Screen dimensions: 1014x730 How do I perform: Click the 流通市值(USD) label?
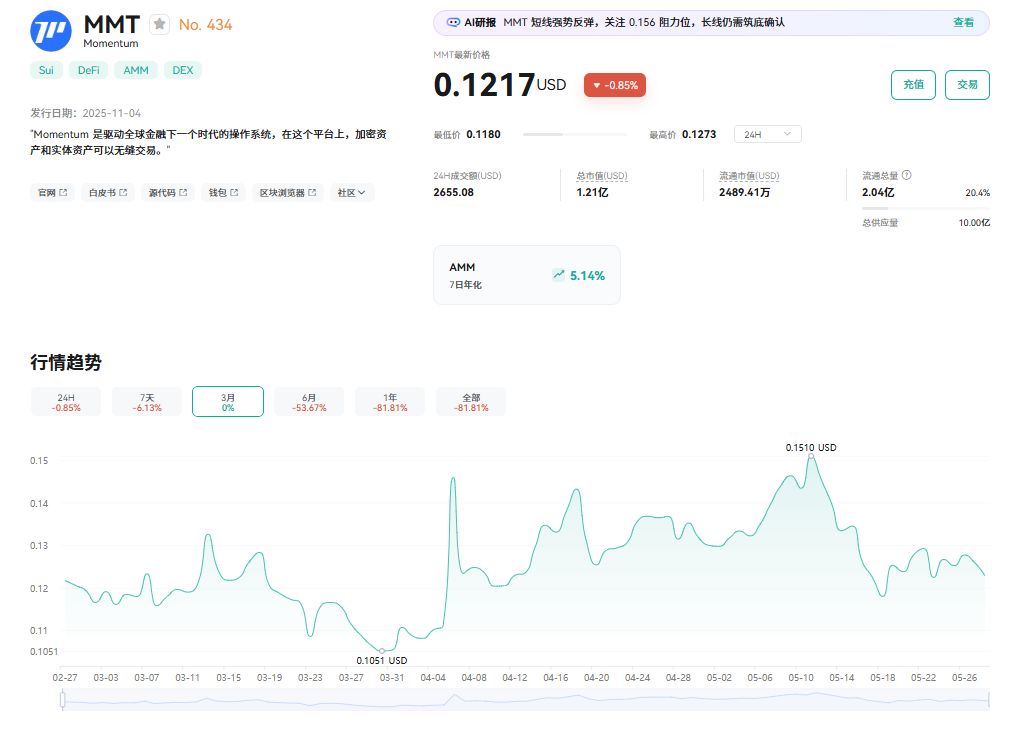pyautogui.click(x=749, y=176)
